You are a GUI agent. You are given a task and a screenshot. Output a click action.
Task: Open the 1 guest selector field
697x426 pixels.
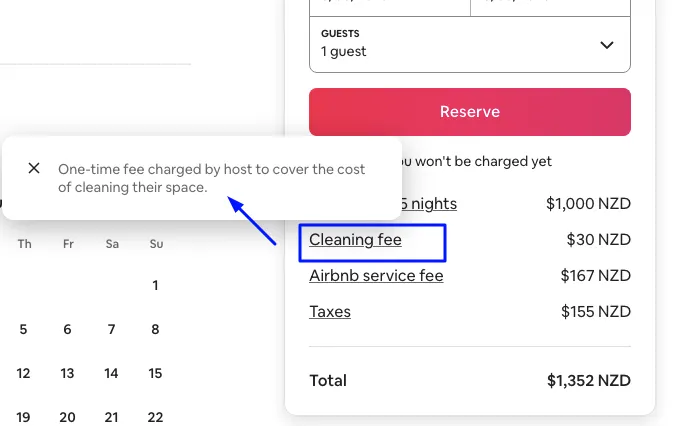[x=470, y=44]
